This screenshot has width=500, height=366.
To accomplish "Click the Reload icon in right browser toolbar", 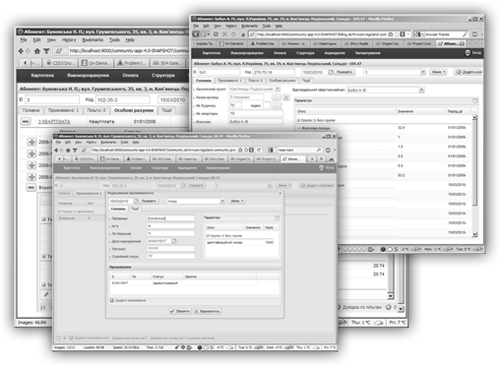I will 216,34.
